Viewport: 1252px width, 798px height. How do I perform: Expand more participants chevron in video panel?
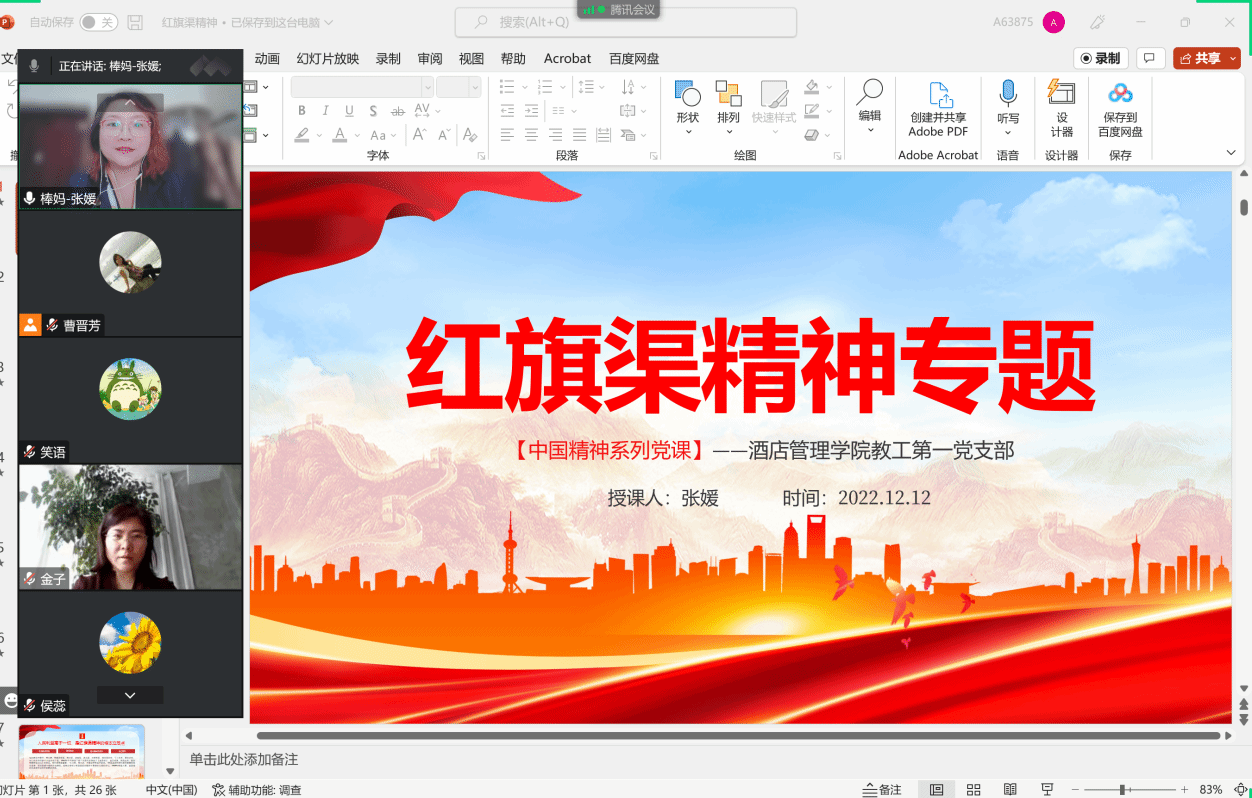pos(130,695)
